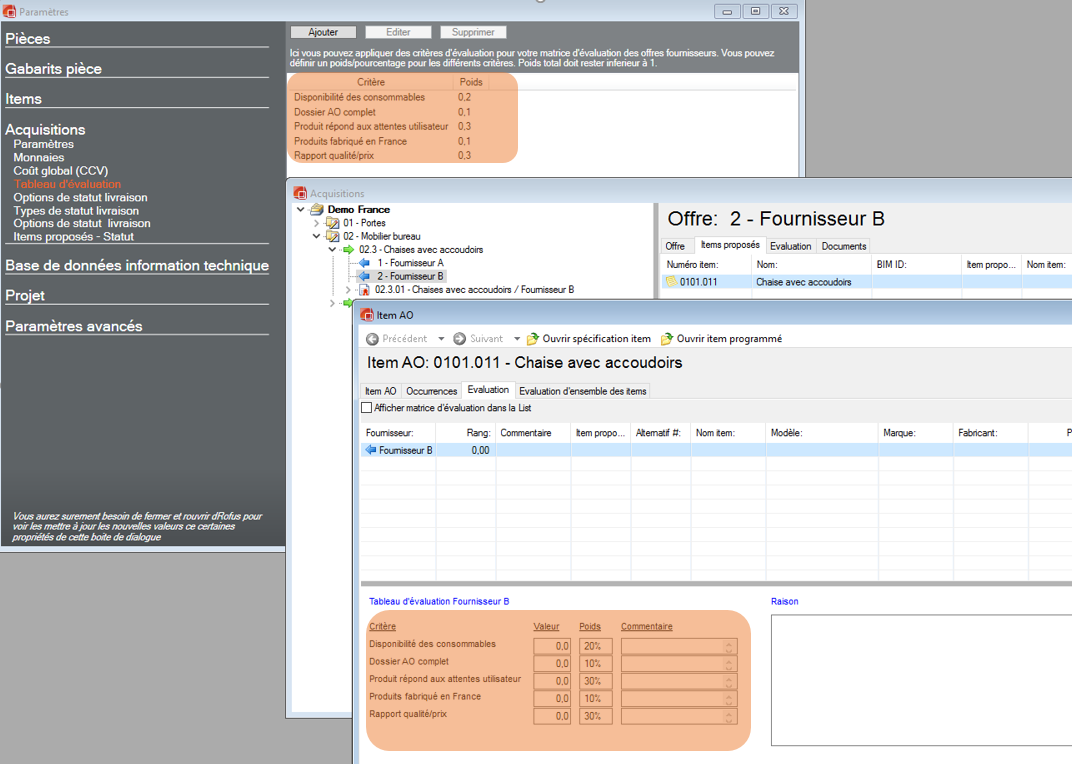Select 1 - Fournisseur A blue arrow item
This screenshot has width=1072, height=764.
pos(365,263)
